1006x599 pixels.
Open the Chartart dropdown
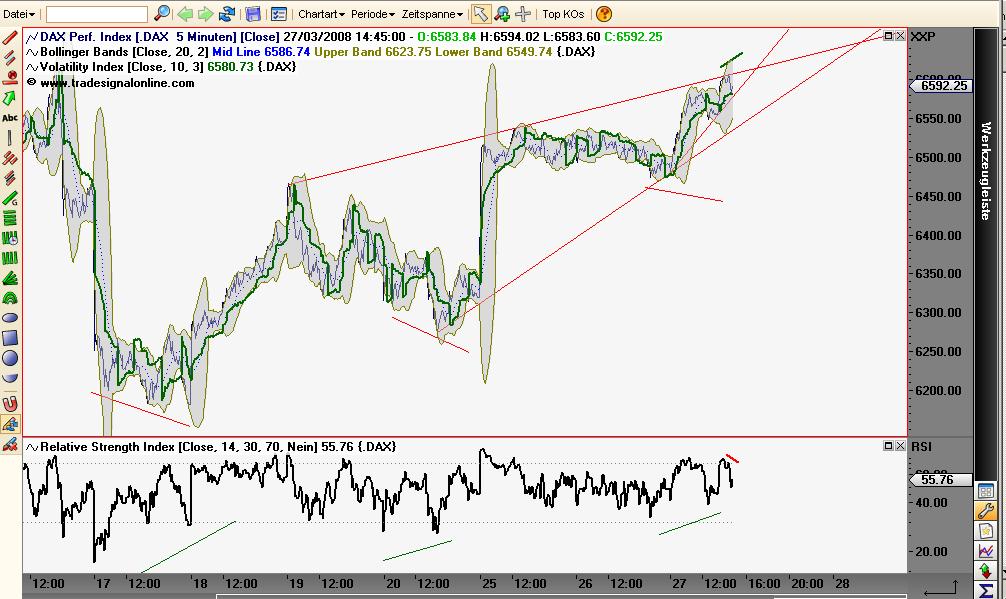[321, 14]
